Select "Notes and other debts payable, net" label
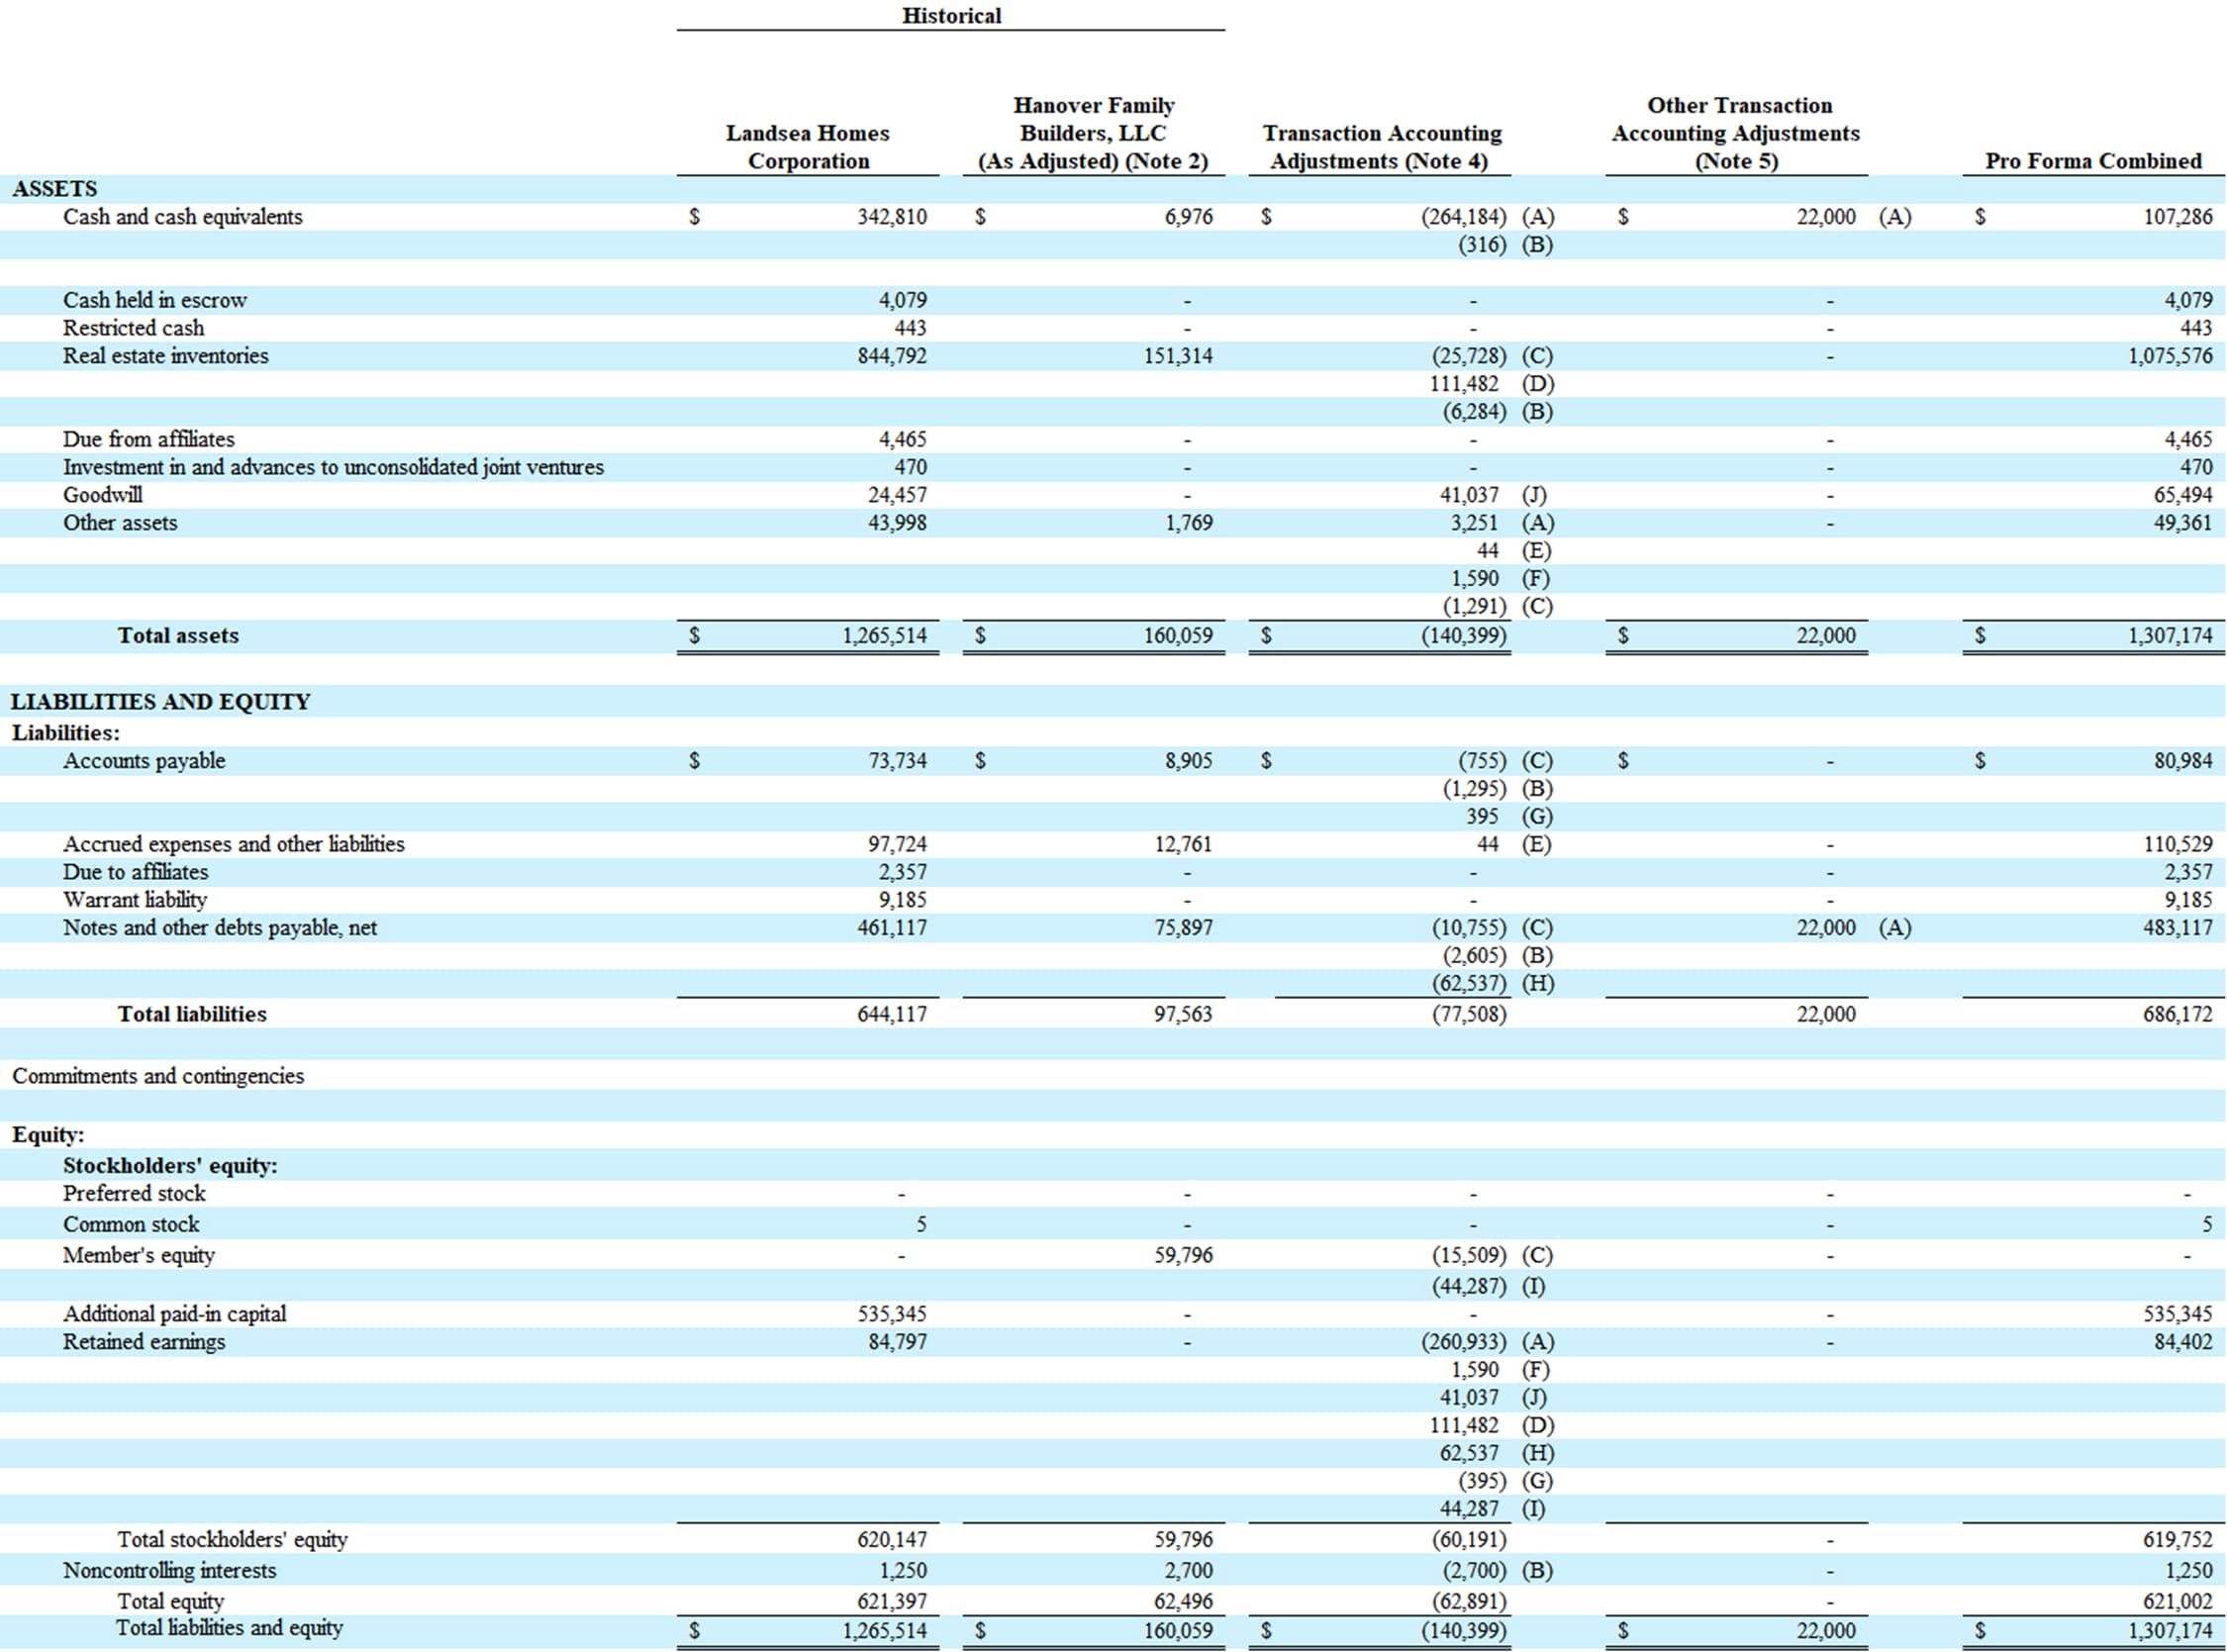The height and width of the screenshot is (1652, 2227). pos(220,928)
